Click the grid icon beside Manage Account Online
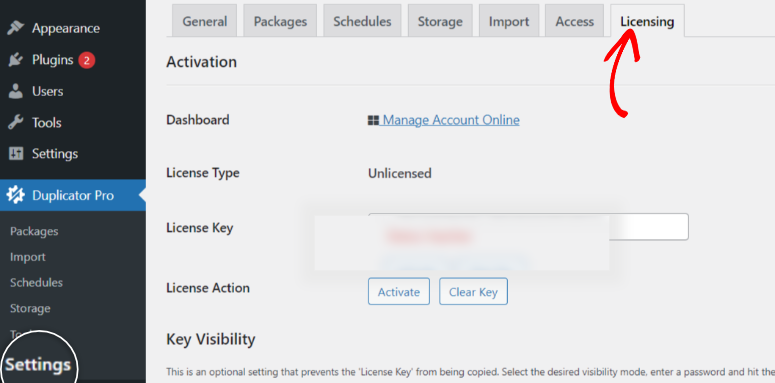Screen dimensions: 775x383 click(373, 120)
